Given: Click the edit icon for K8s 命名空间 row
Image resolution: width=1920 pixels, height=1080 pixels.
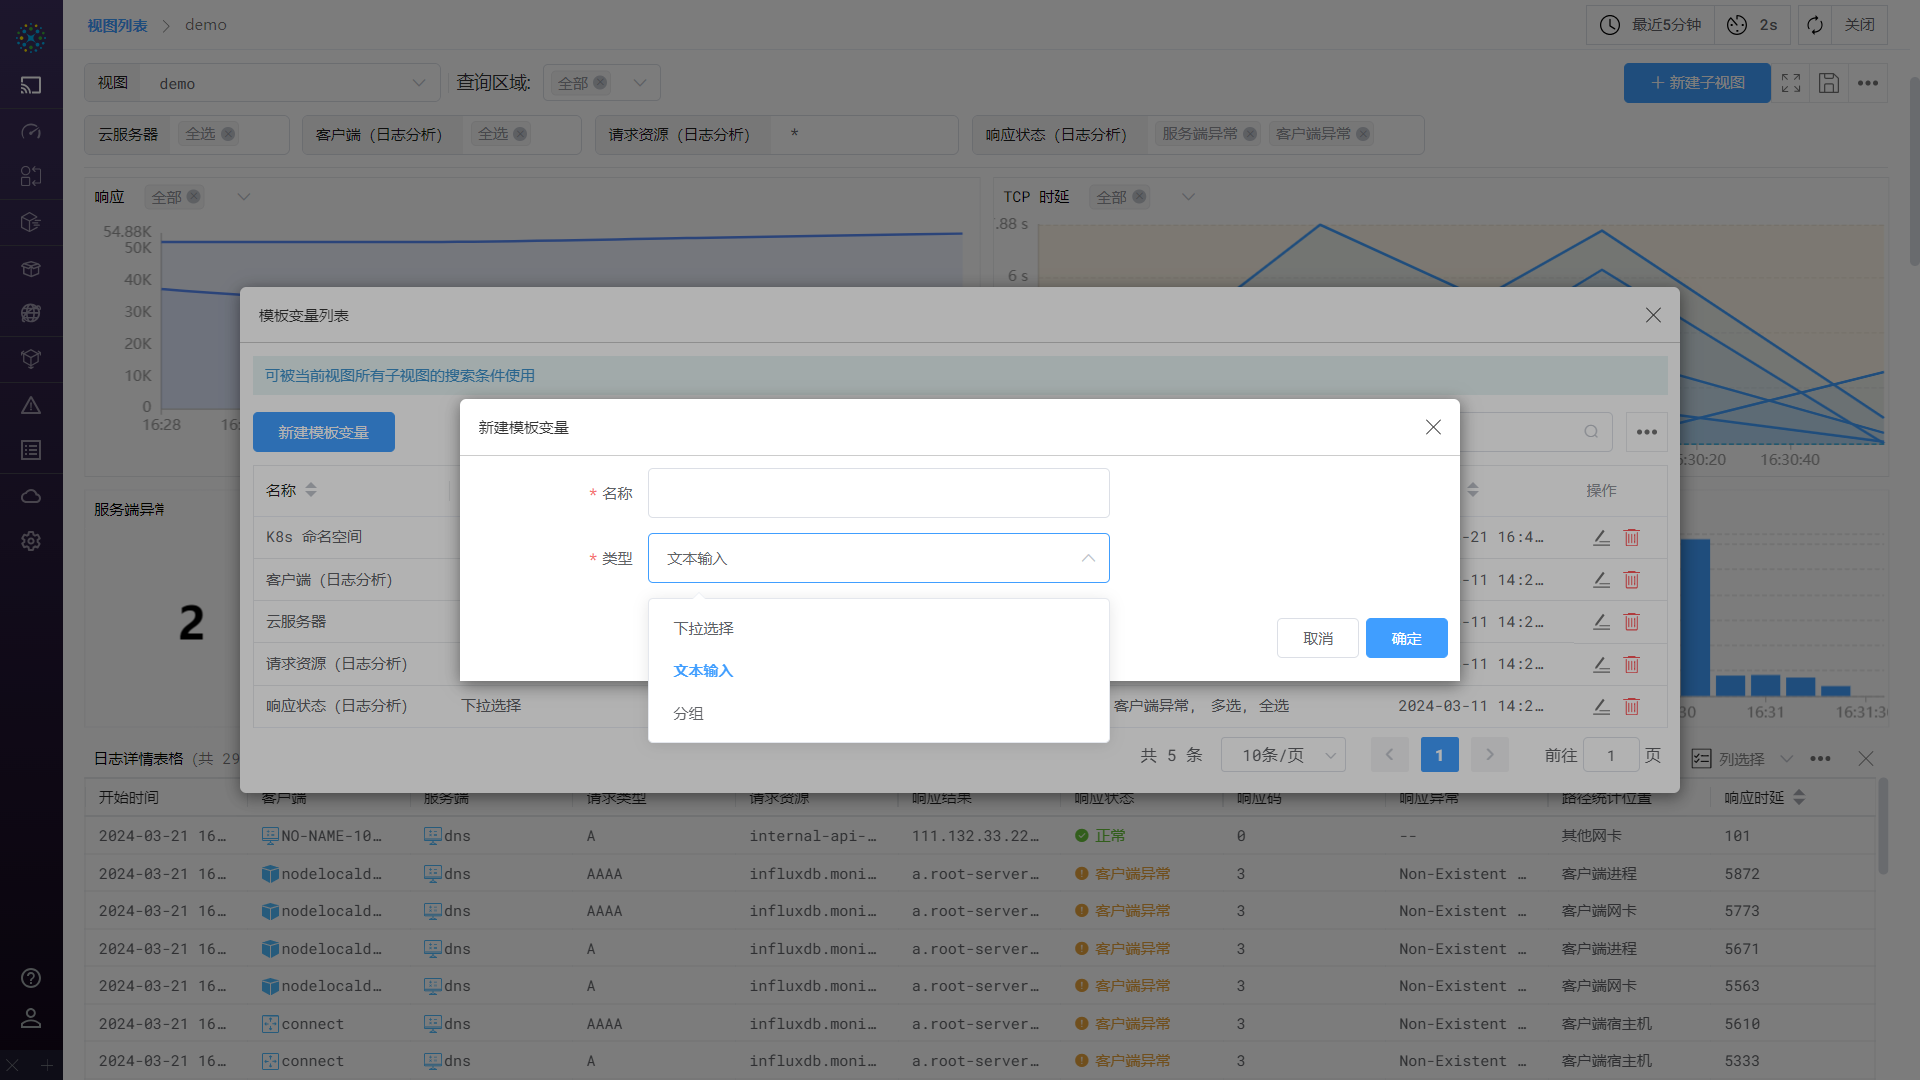Looking at the screenshot, I should 1601,538.
